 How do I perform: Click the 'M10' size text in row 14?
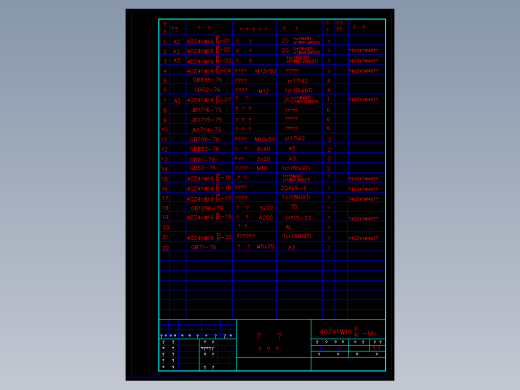pyautogui.click(x=262, y=168)
